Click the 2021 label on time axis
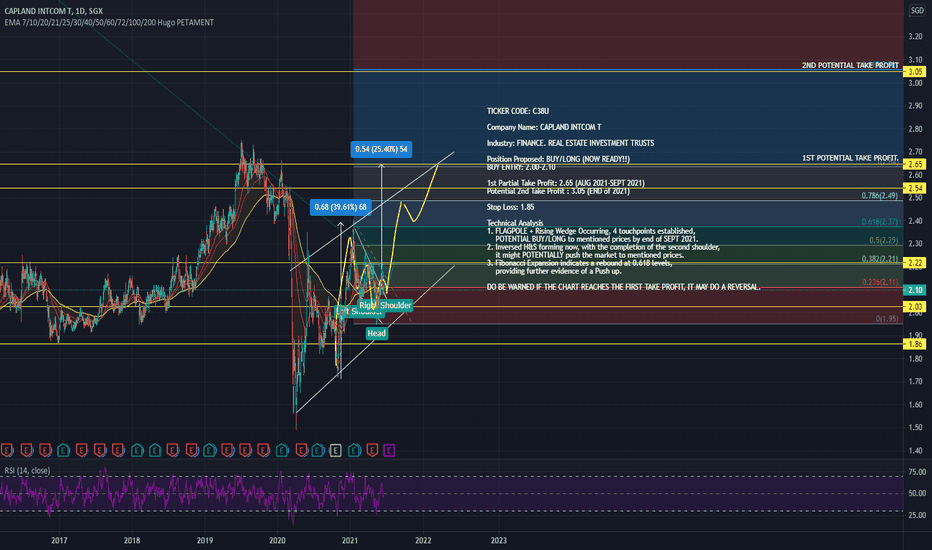 [x=350, y=540]
